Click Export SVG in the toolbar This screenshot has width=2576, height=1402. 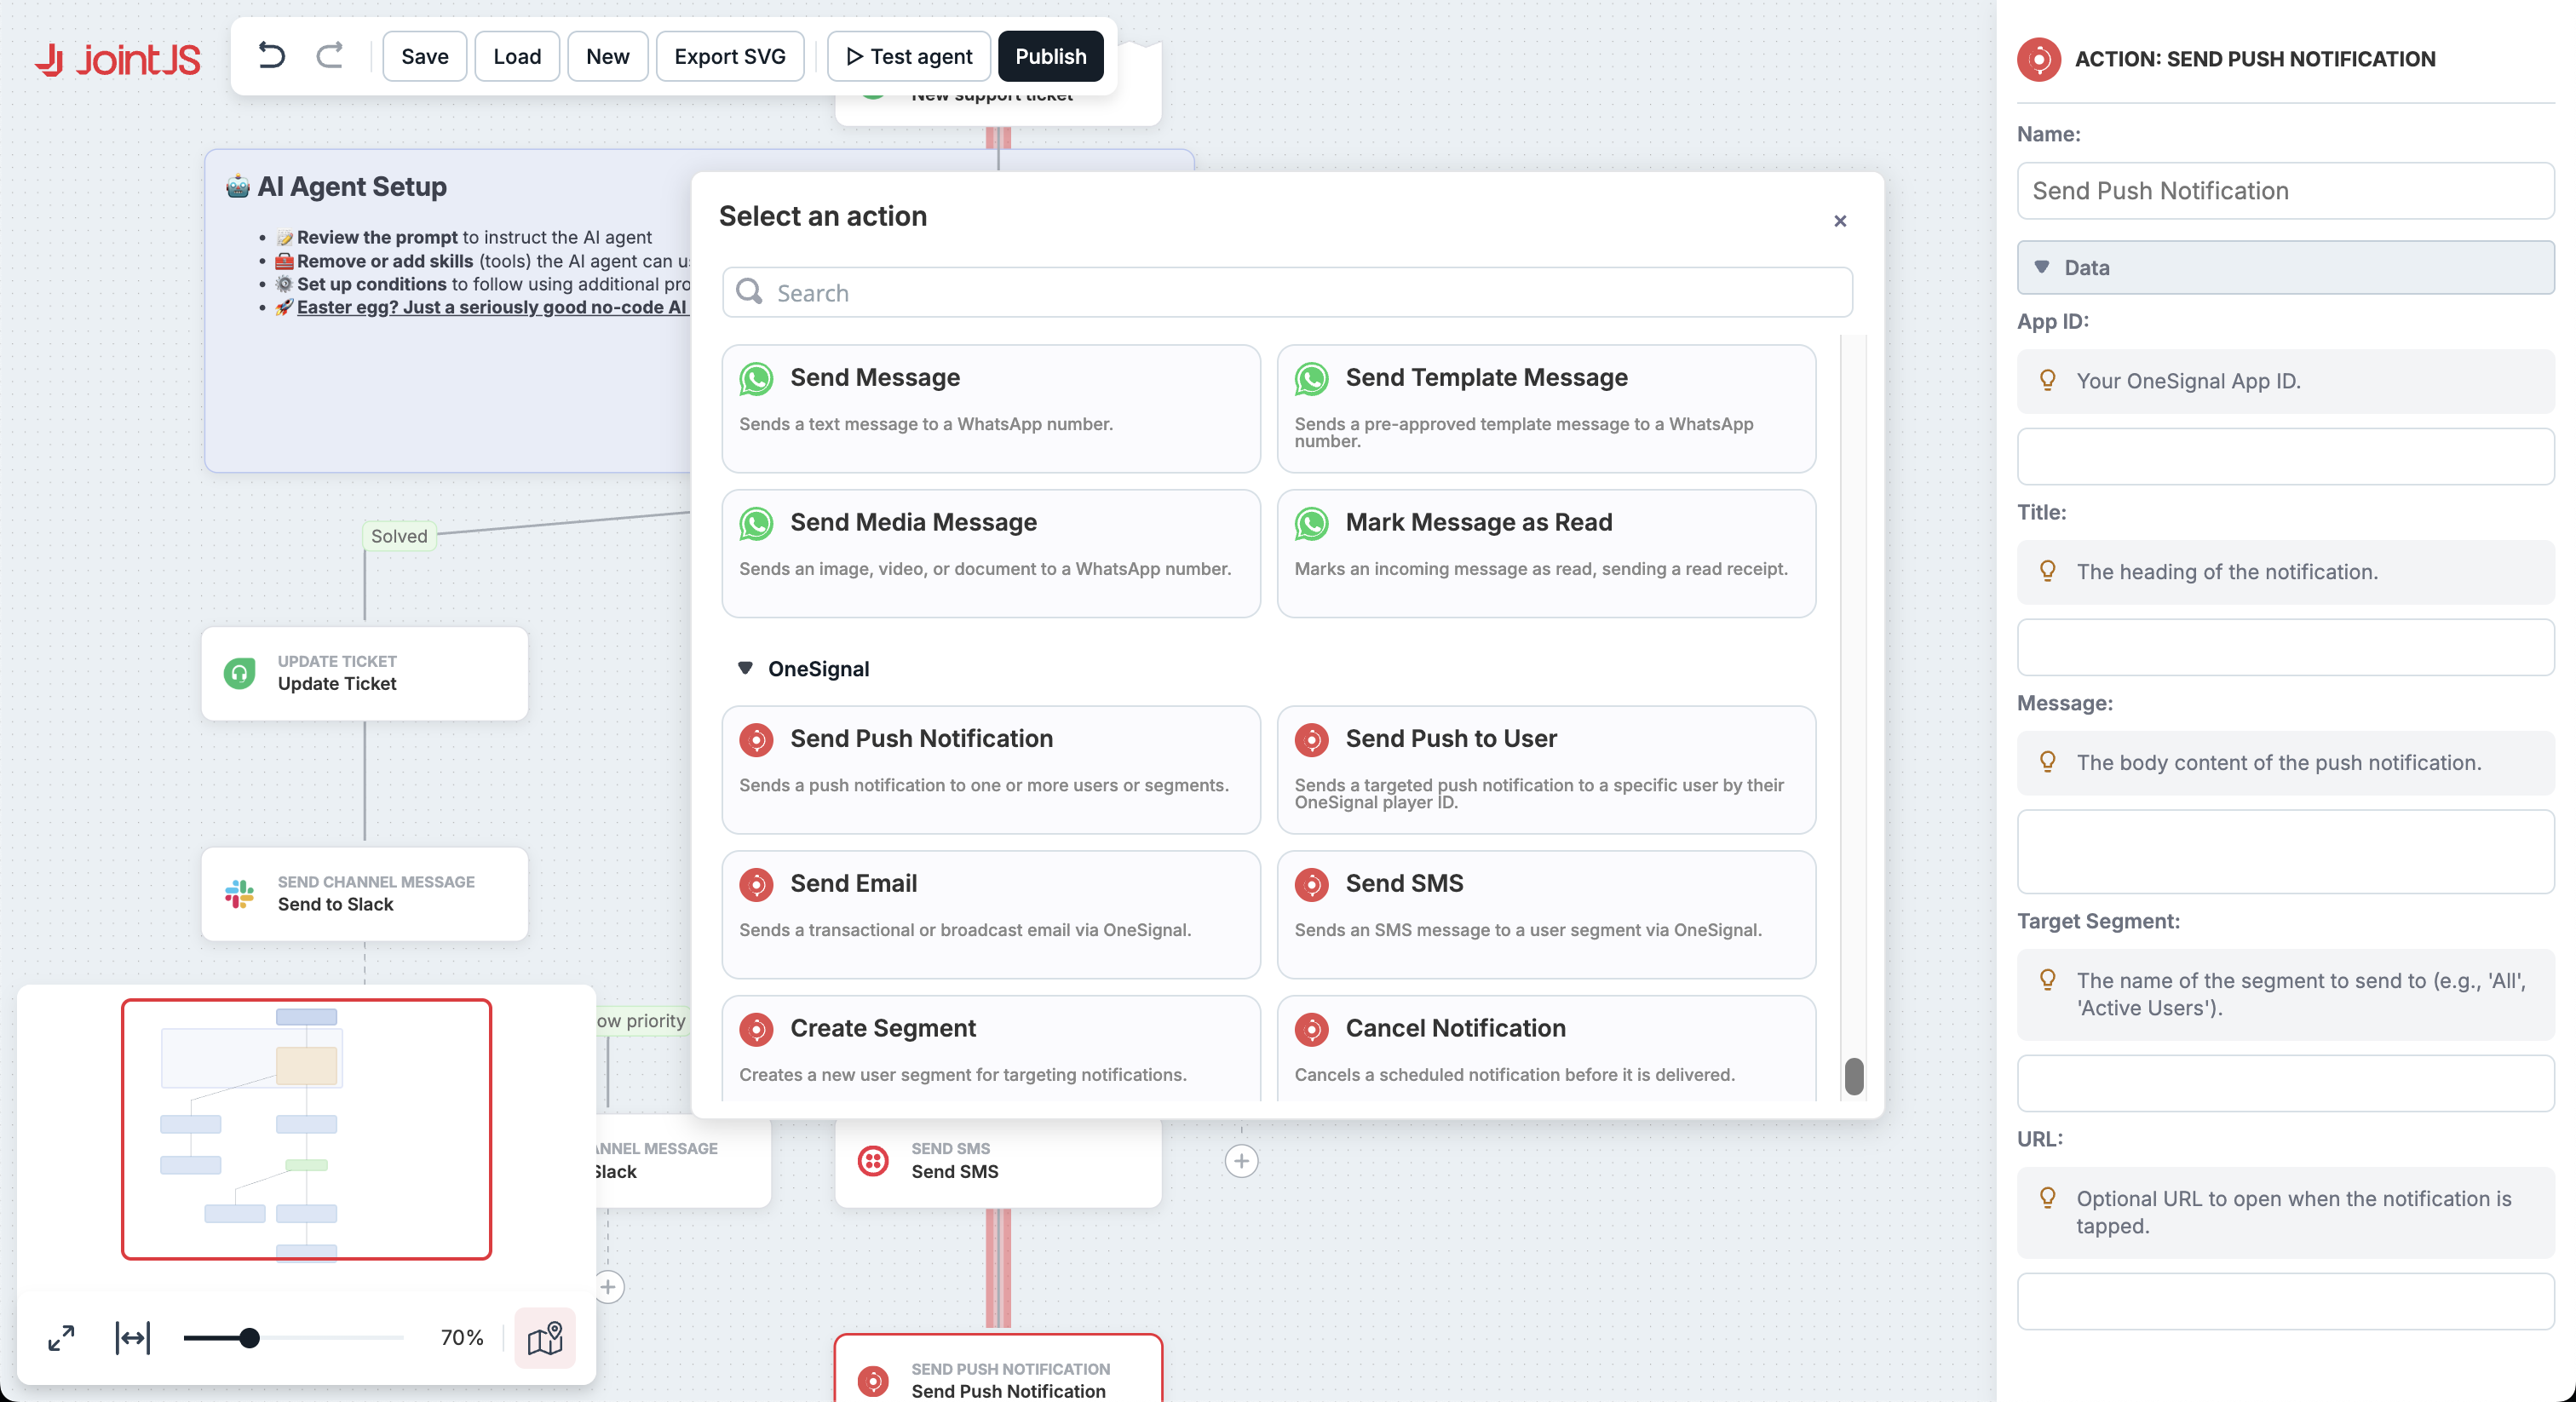click(729, 56)
